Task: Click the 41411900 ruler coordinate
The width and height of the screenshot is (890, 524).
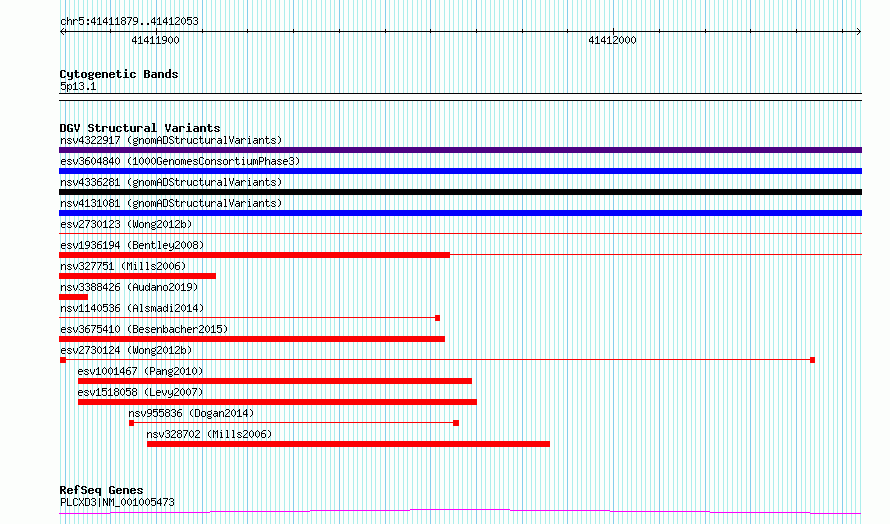Action: (155, 40)
